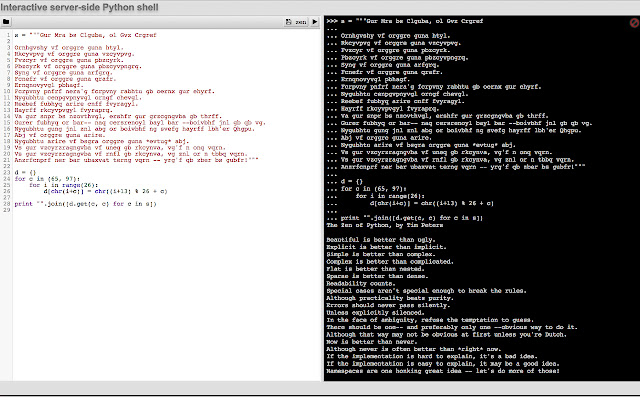This screenshot has height=400, width=640.
Task: Clear the console using the red stop icon
Action: click(634, 23)
